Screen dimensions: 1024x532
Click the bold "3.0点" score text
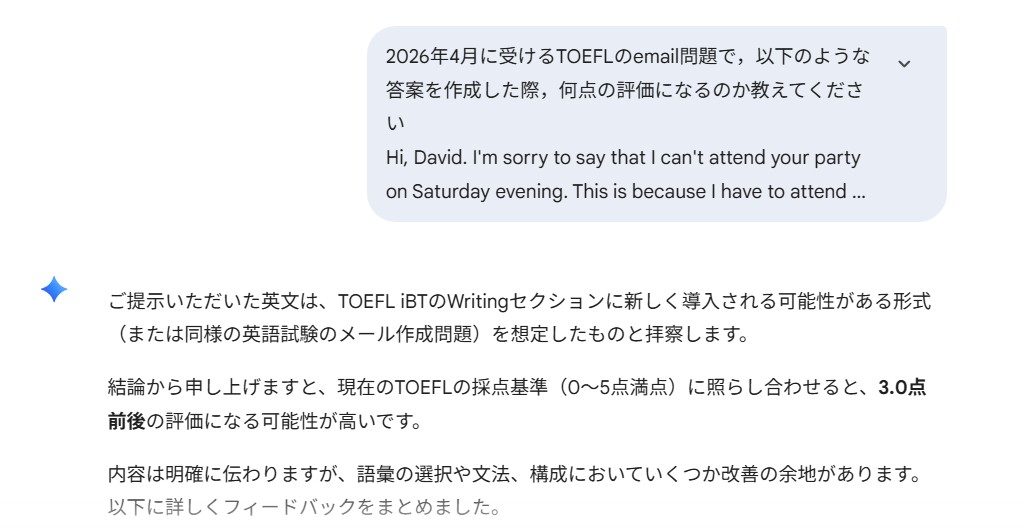tap(902, 389)
